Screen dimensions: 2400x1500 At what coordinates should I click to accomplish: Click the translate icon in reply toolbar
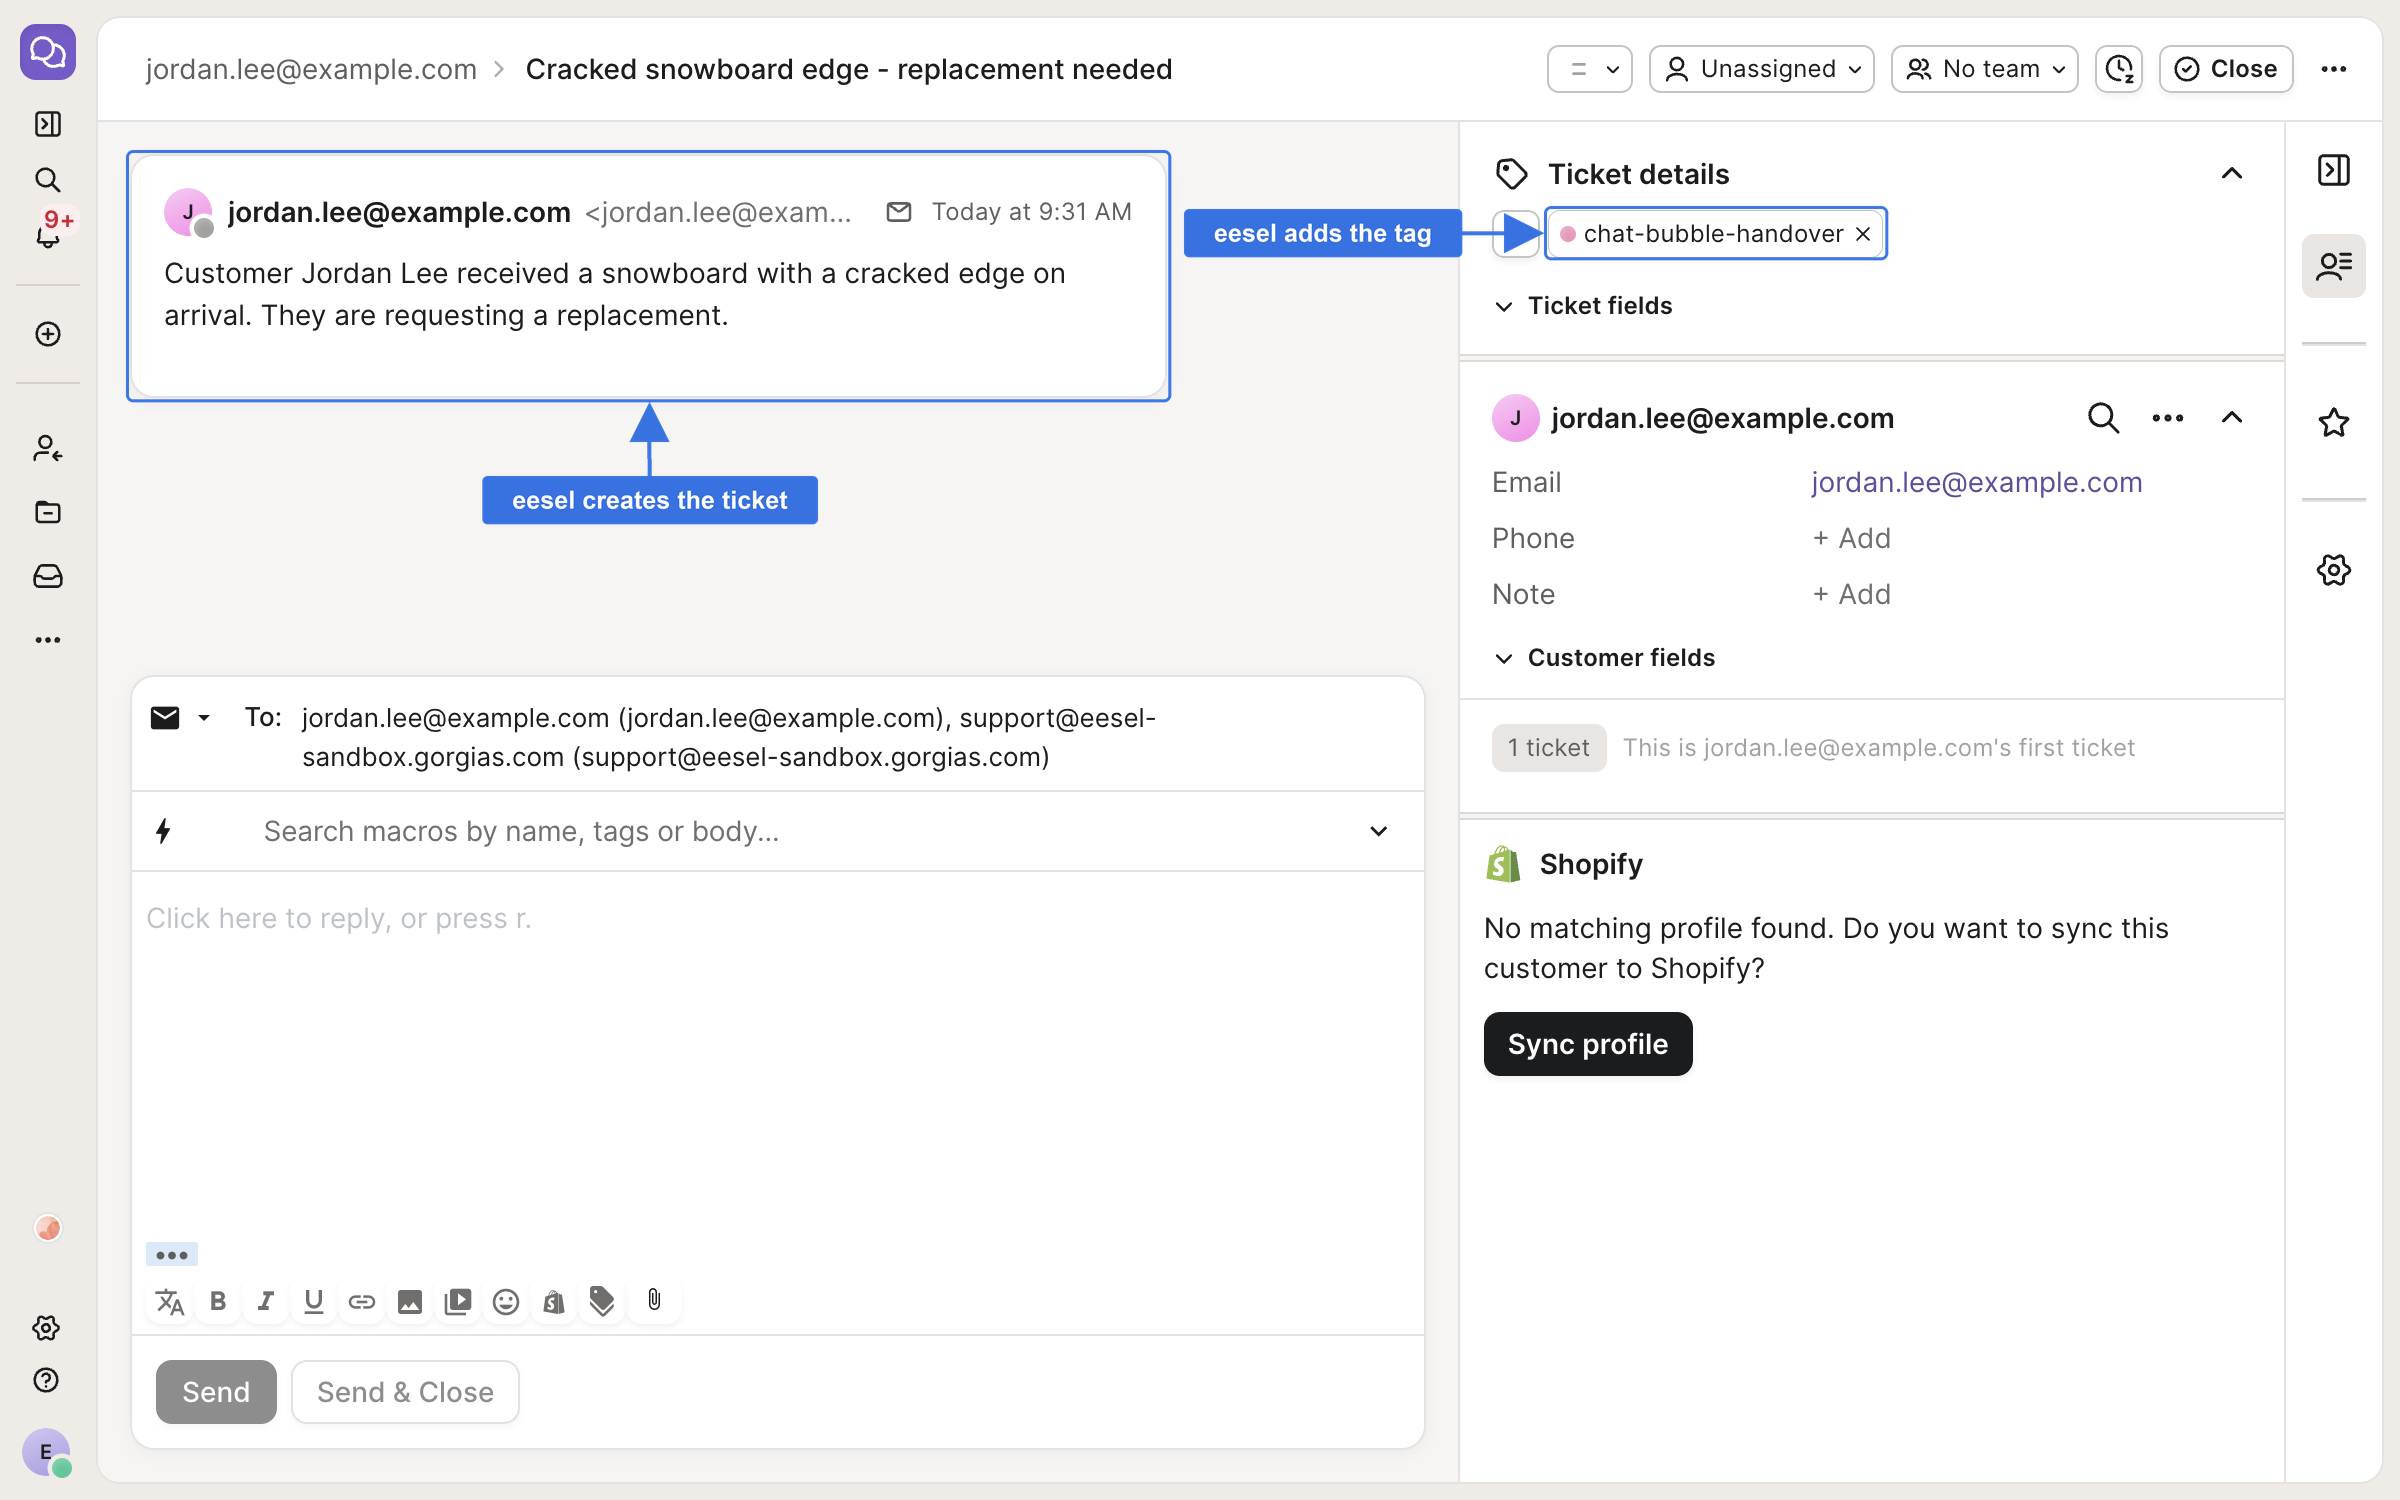tap(170, 1302)
